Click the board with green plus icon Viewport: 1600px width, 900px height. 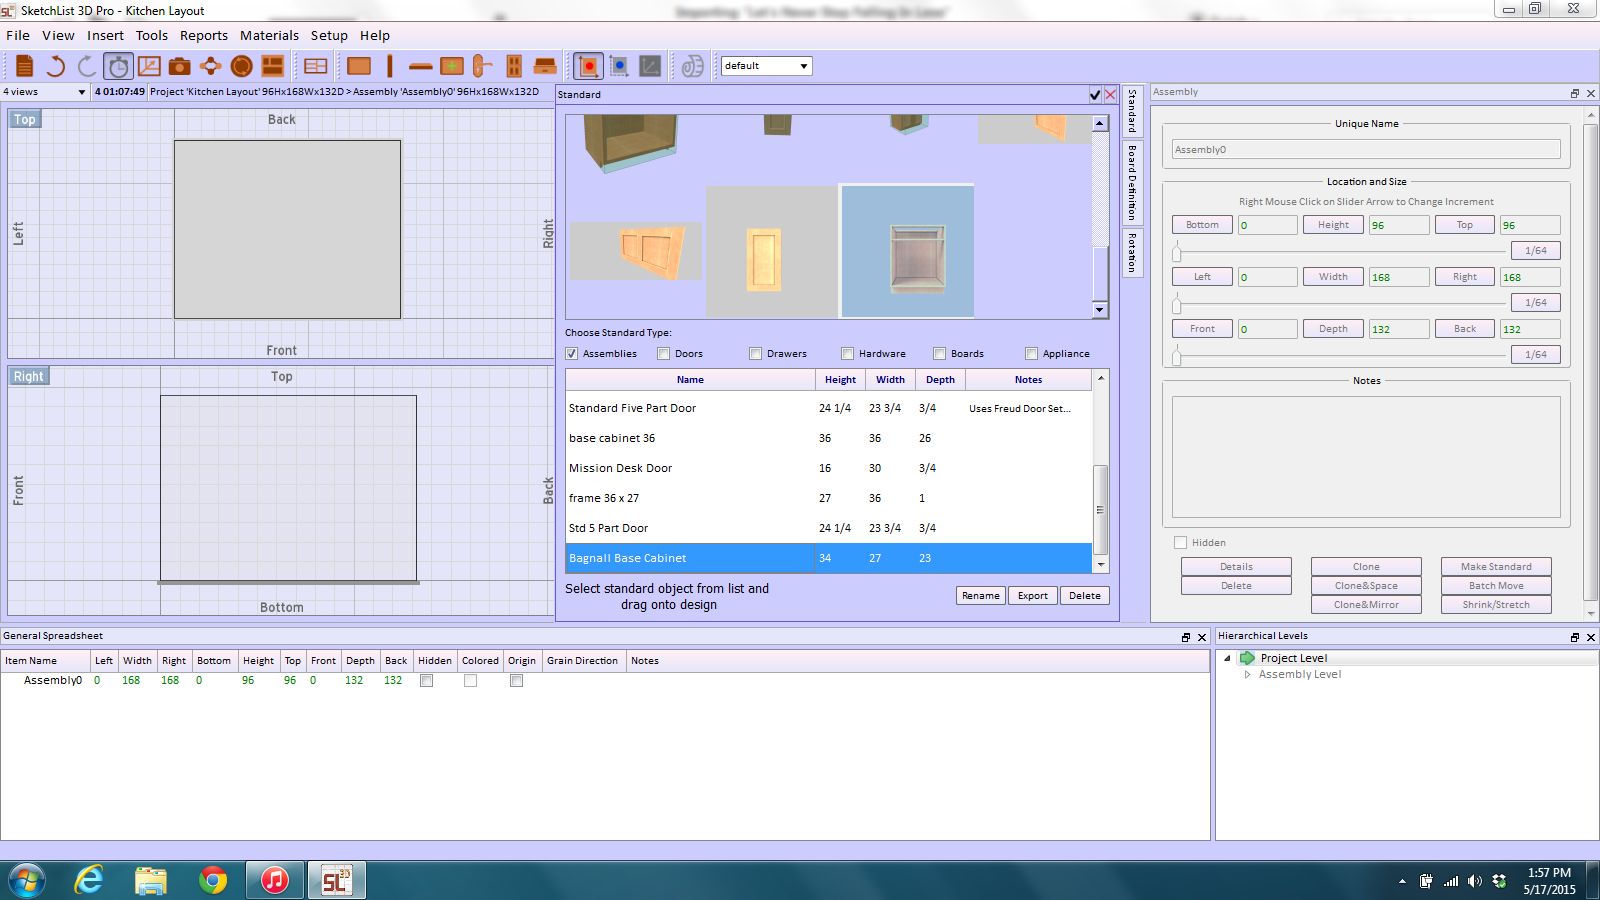point(452,66)
